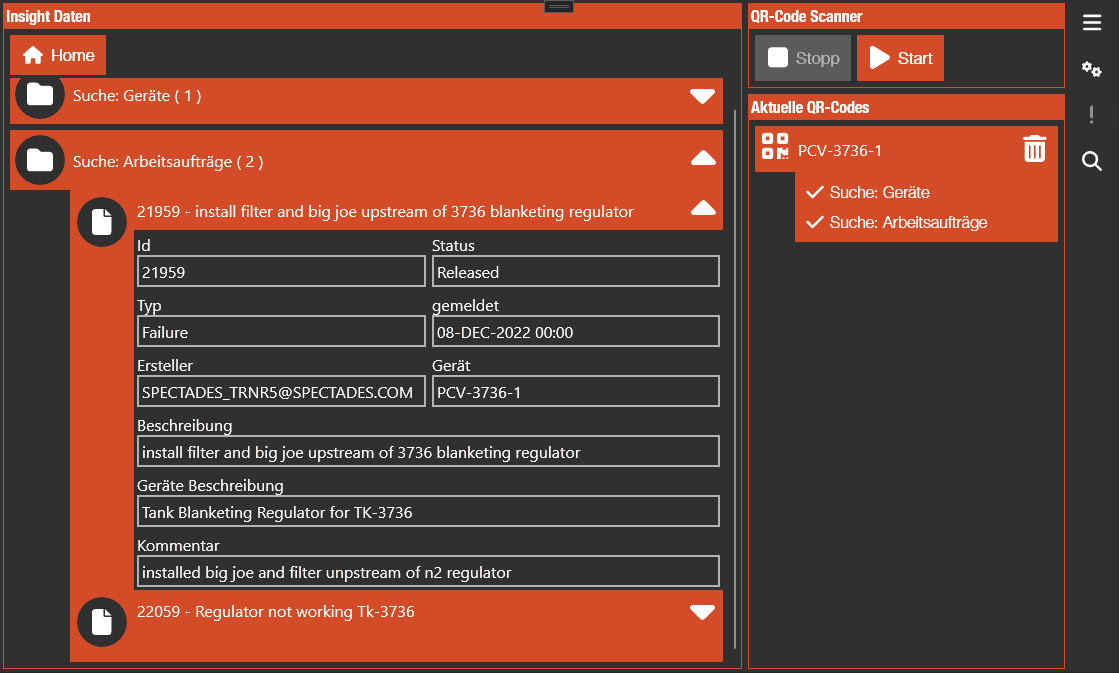Click the drag handle atop the Insight Daten panel
Image resolution: width=1119 pixels, height=673 pixels.
(x=559, y=6)
